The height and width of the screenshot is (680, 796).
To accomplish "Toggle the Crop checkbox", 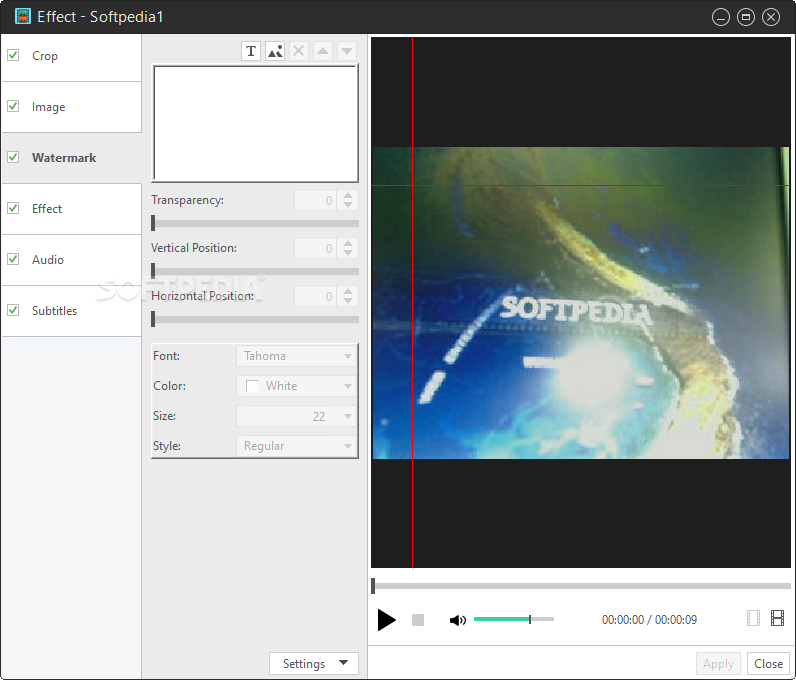I will click(13, 55).
